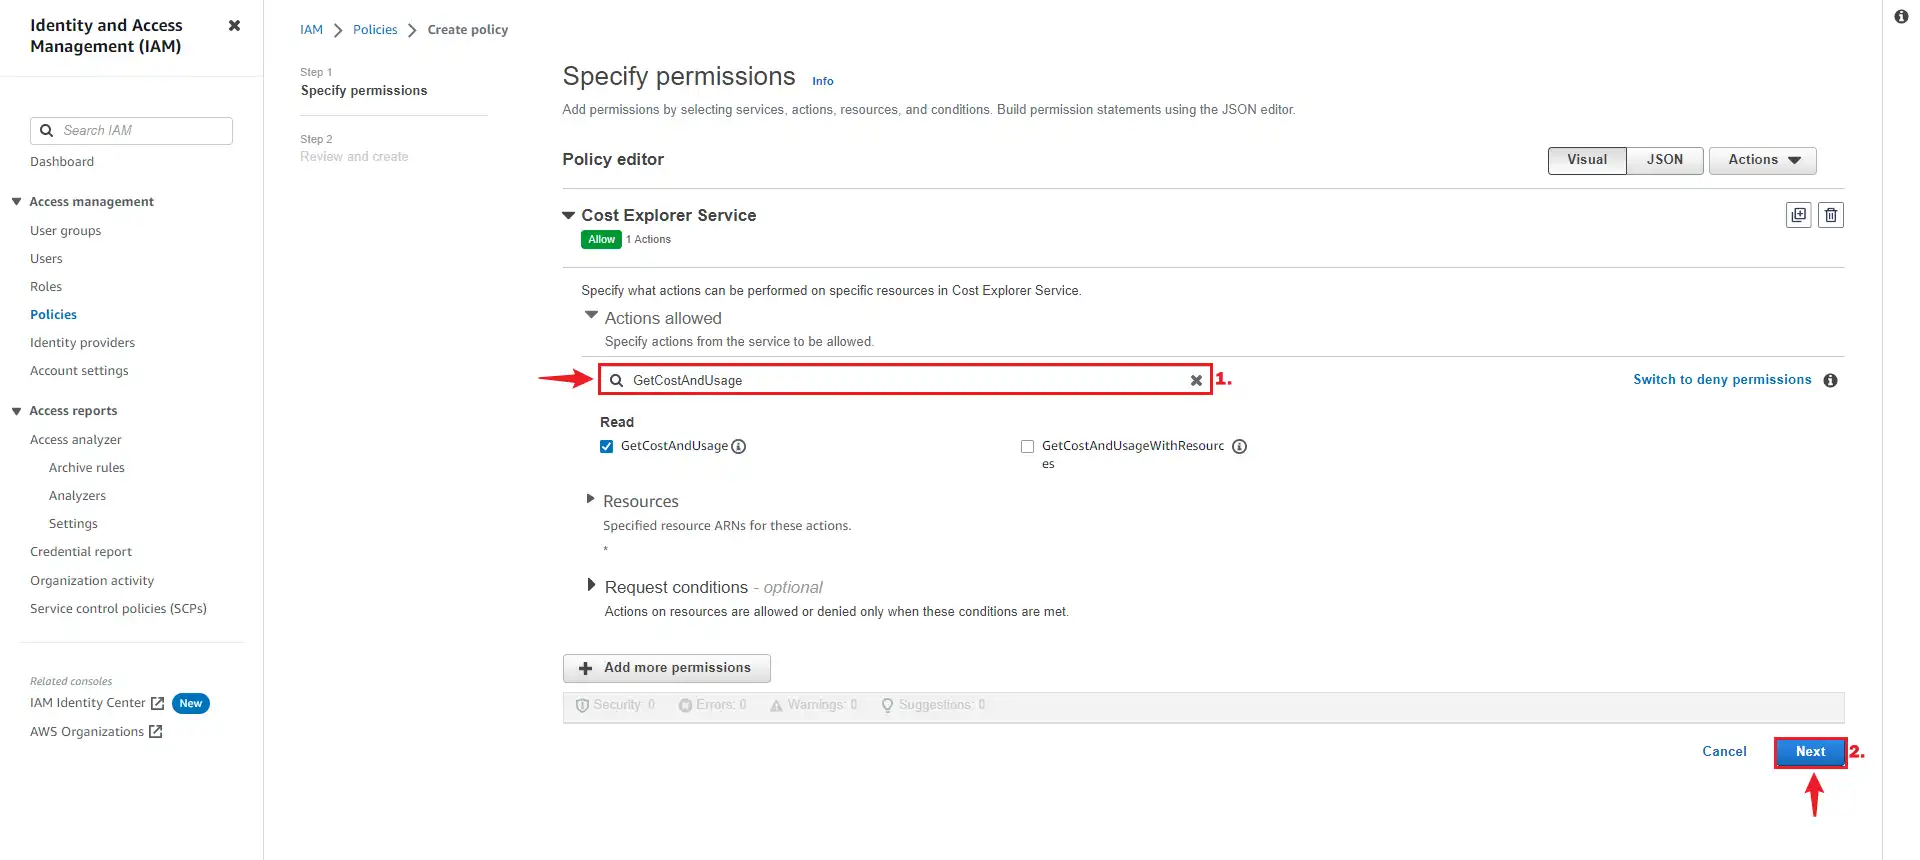The width and height of the screenshot is (1920, 860).
Task: Open Access analyzer Settings
Action: pos(73,524)
